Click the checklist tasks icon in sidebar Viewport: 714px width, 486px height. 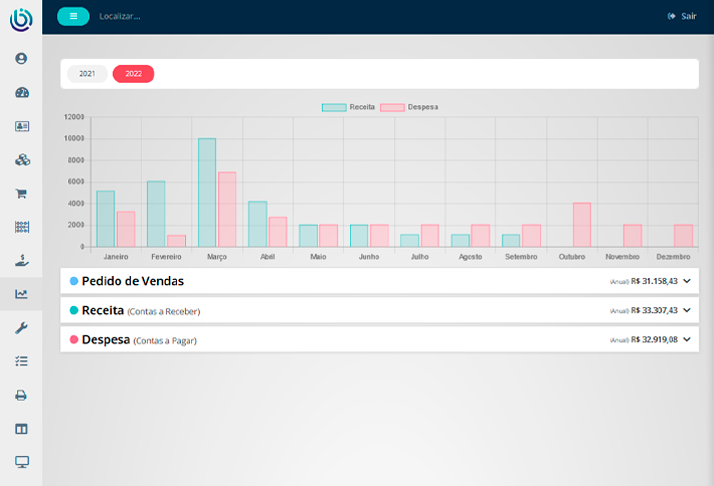21,361
